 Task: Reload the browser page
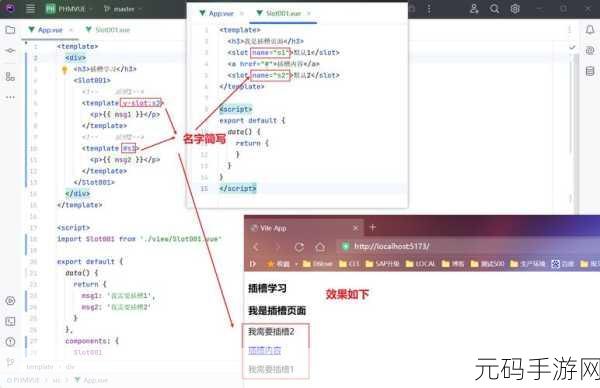tap(299, 247)
